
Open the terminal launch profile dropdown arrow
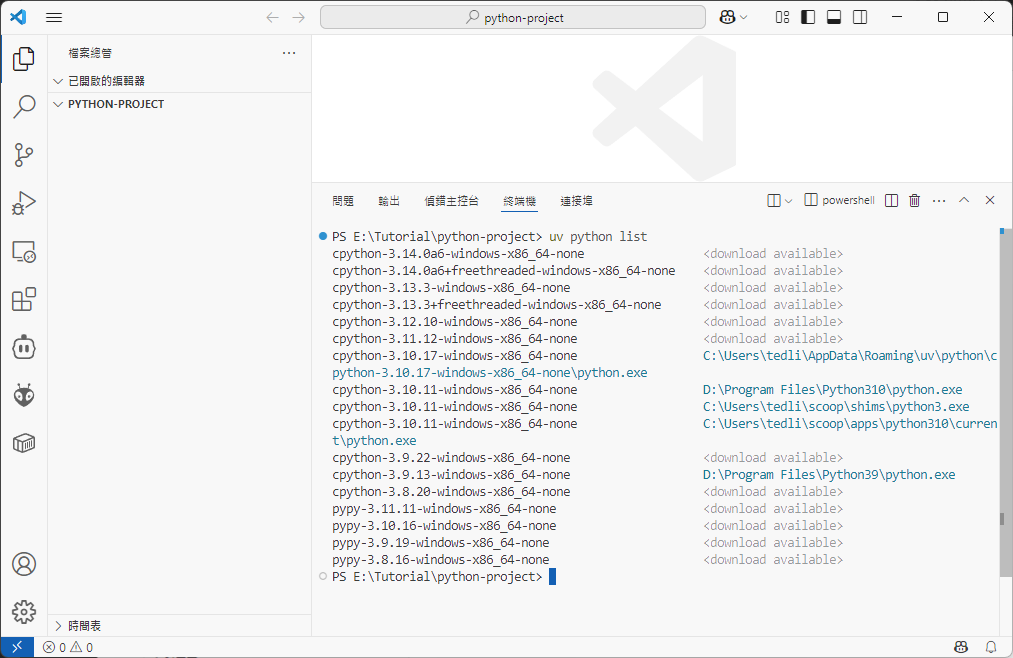(x=789, y=200)
